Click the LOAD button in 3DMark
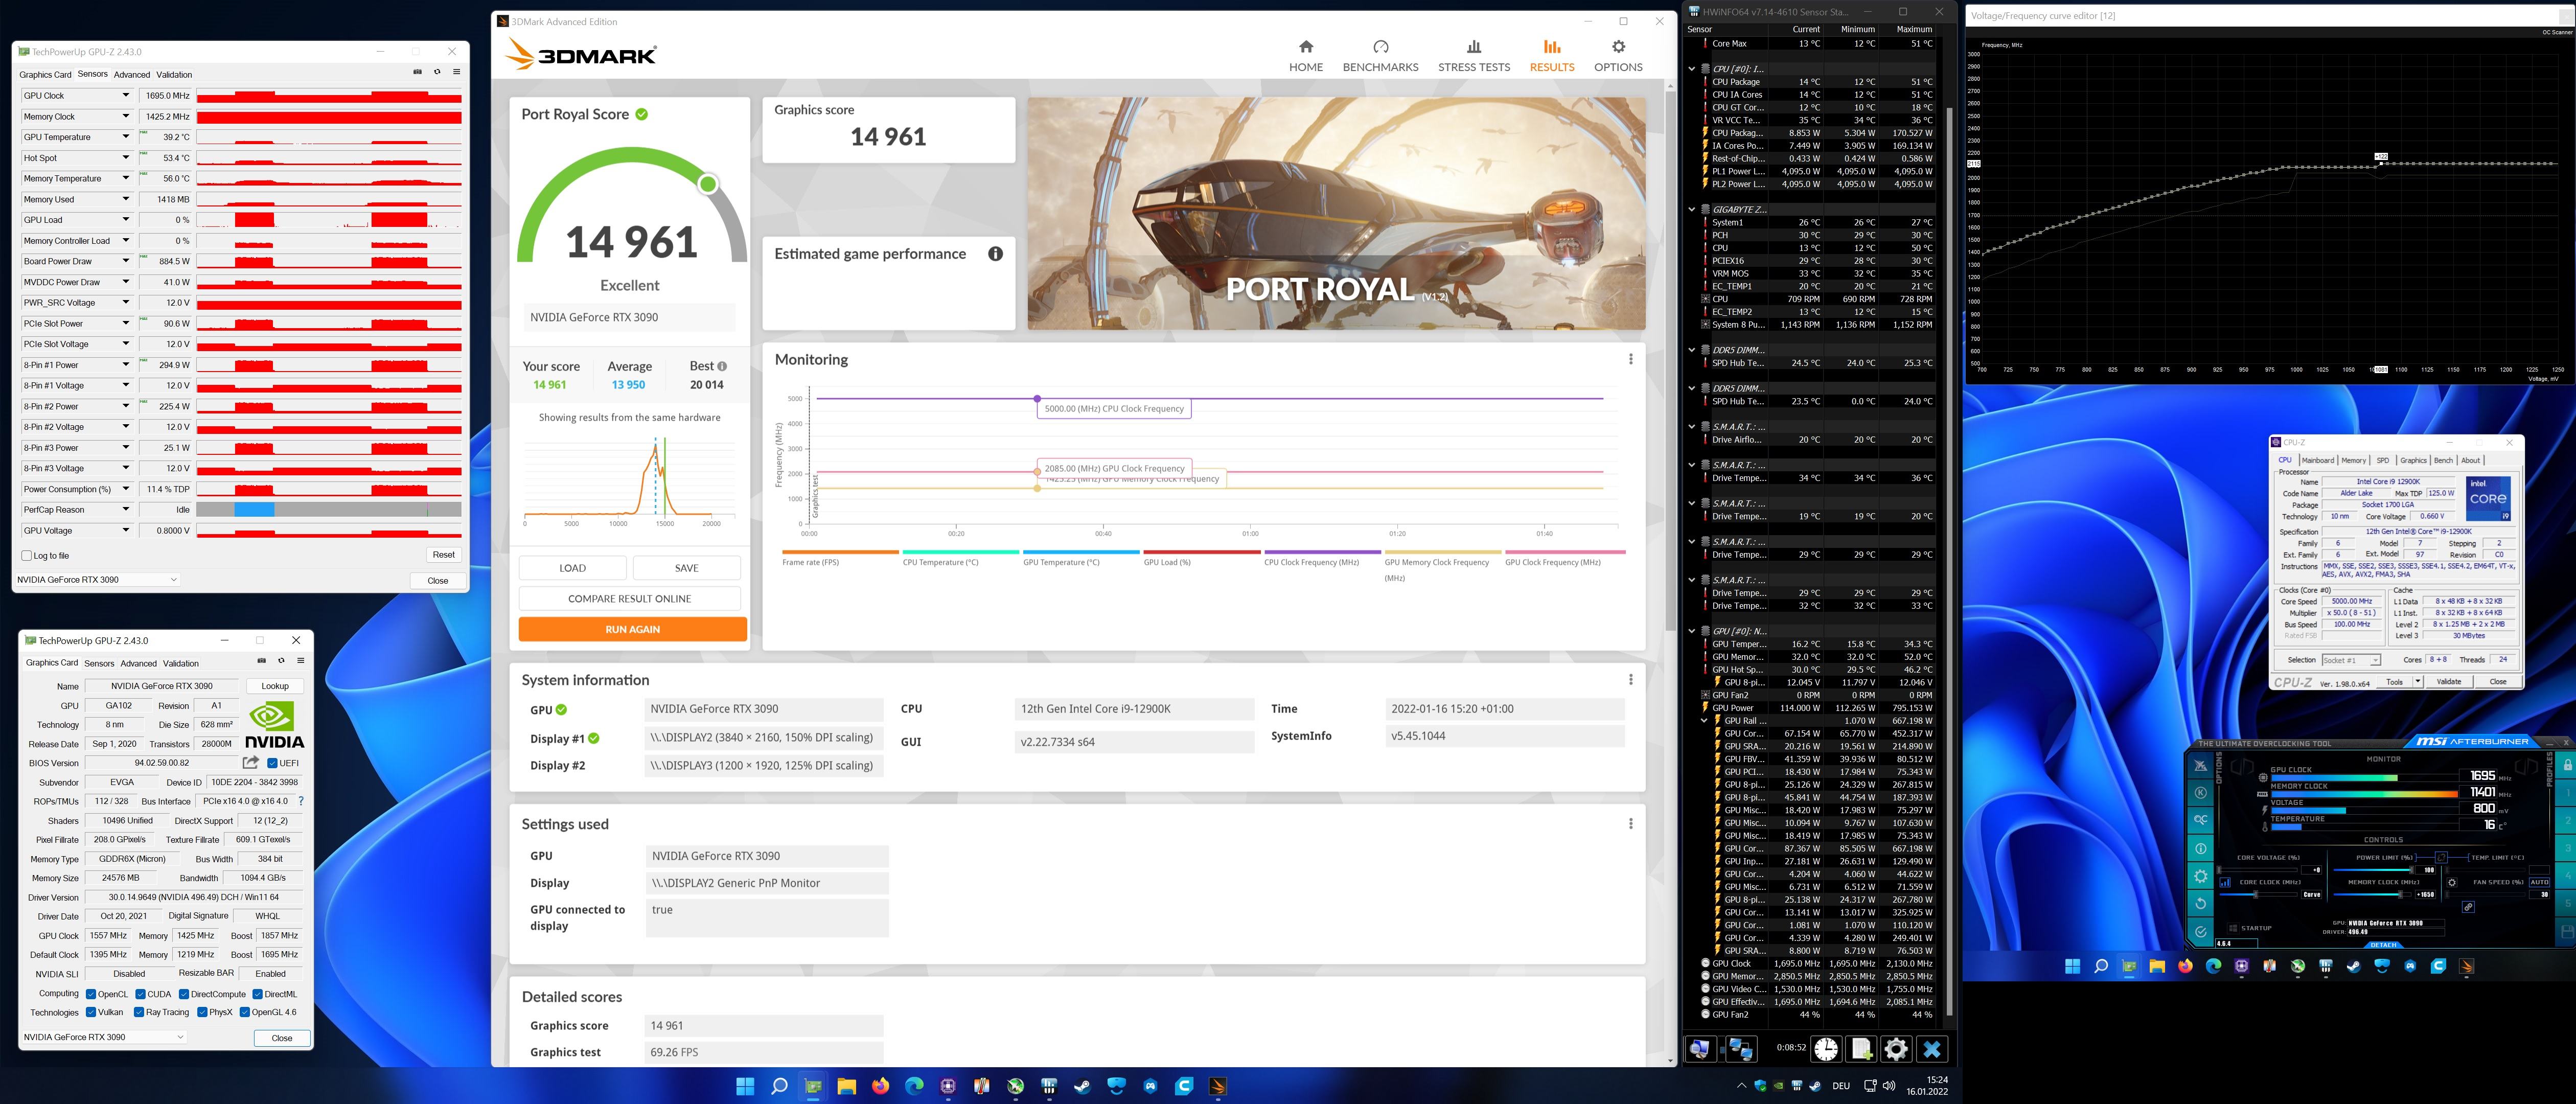This screenshot has width=2576, height=1104. click(572, 568)
